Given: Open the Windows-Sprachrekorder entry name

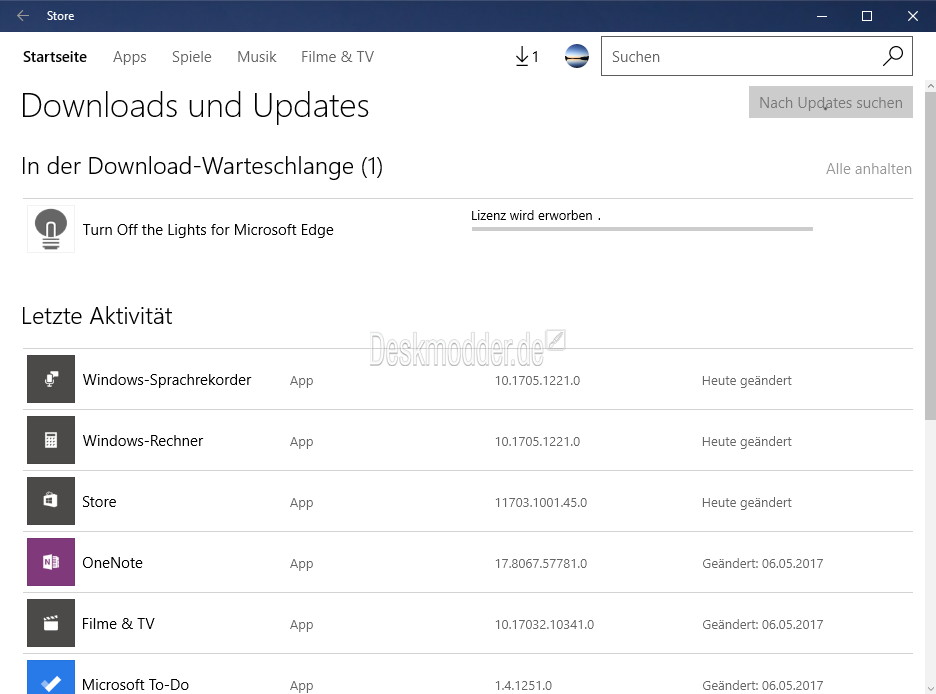Looking at the screenshot, I should pos(167,380).
